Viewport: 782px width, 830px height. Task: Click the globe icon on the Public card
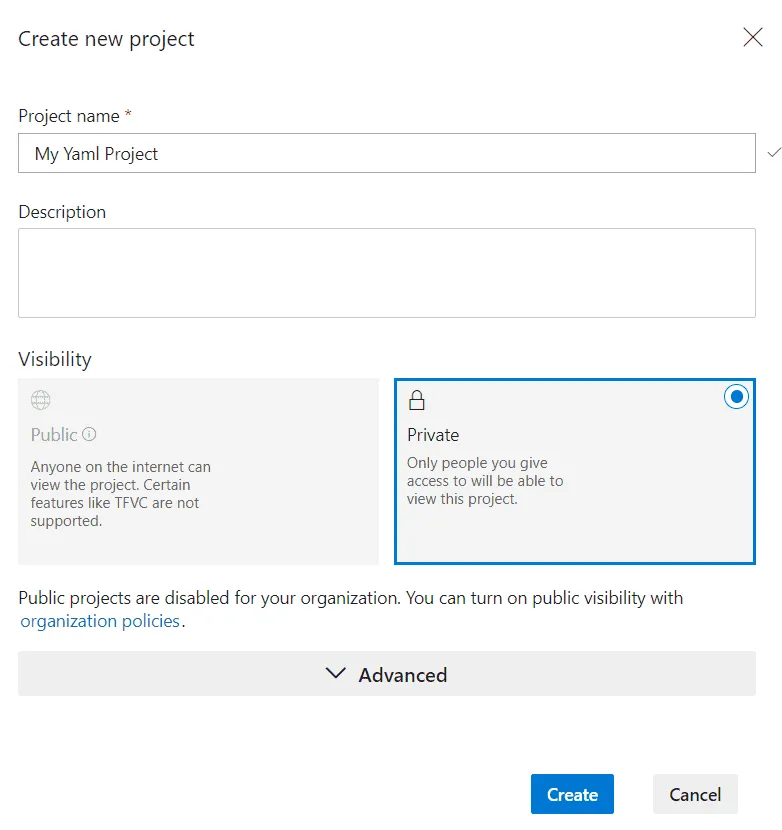pyautogui.click(x=40, y=399)
